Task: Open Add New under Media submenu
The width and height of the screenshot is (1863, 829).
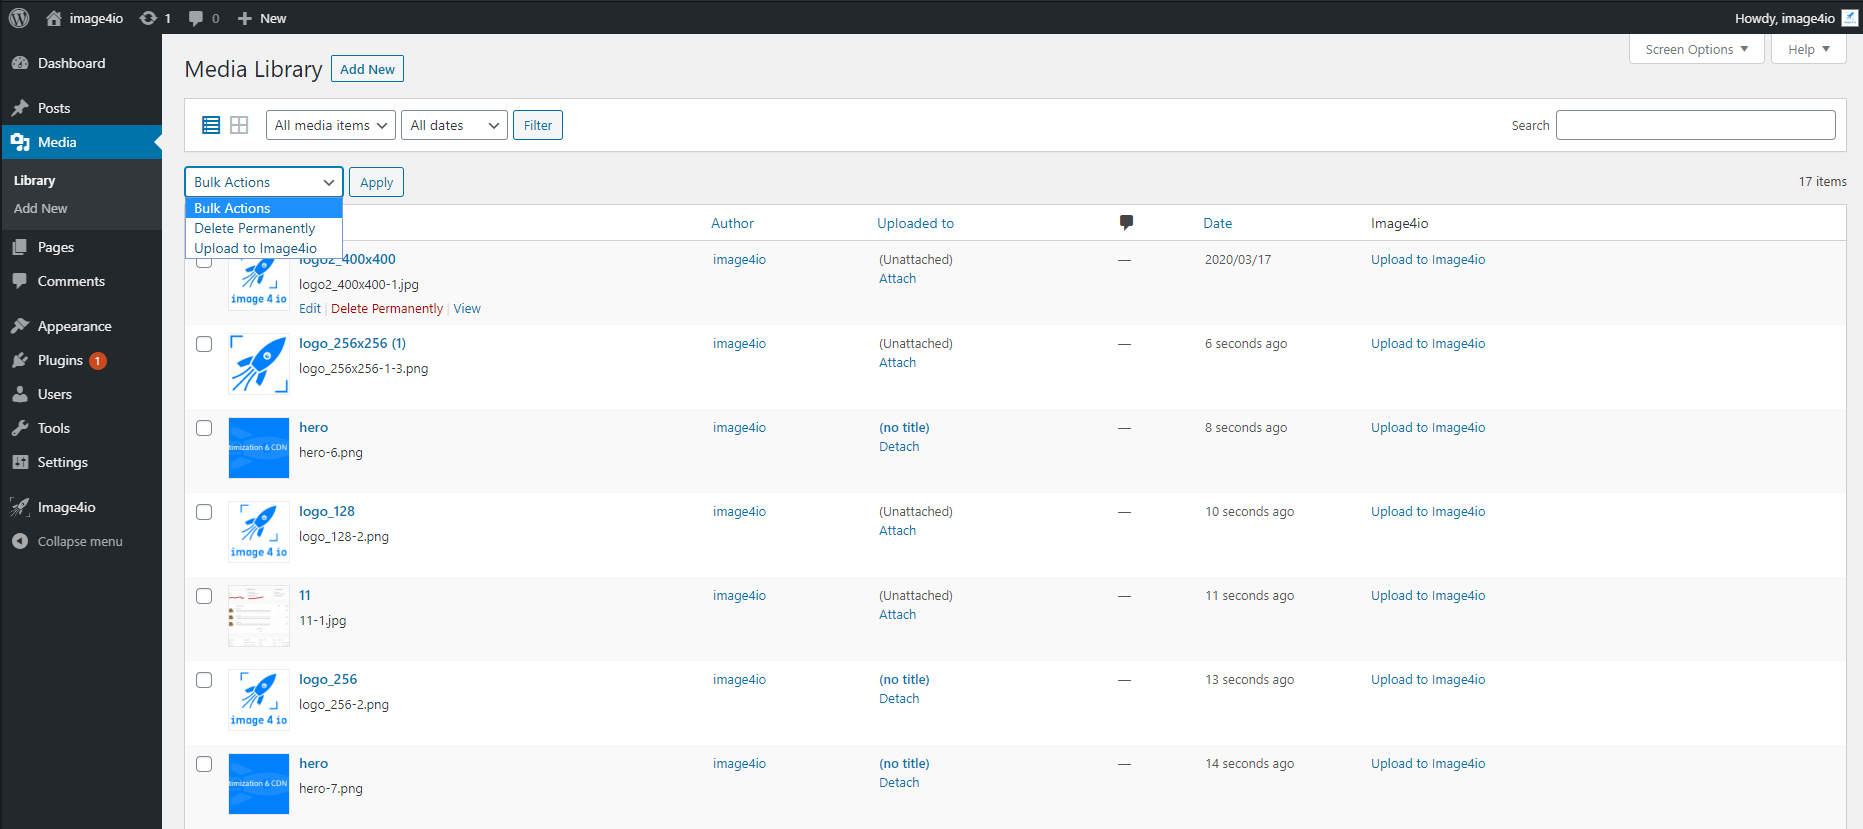Action: [x=41, y=208]
